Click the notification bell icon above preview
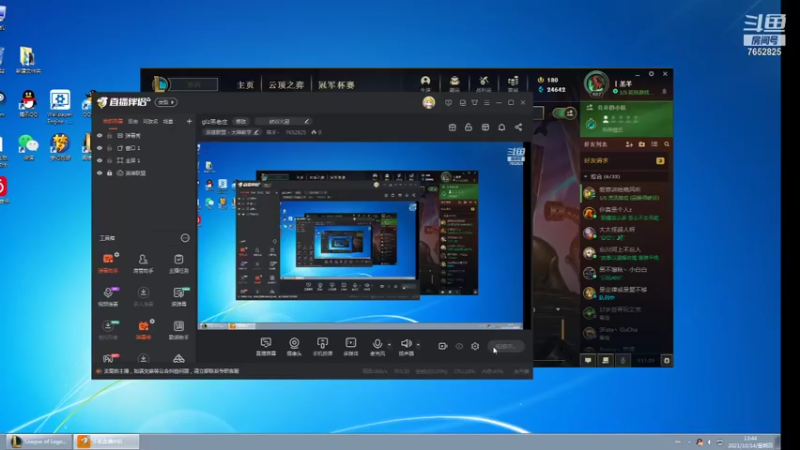800x450 pixels. click(502, 127)
